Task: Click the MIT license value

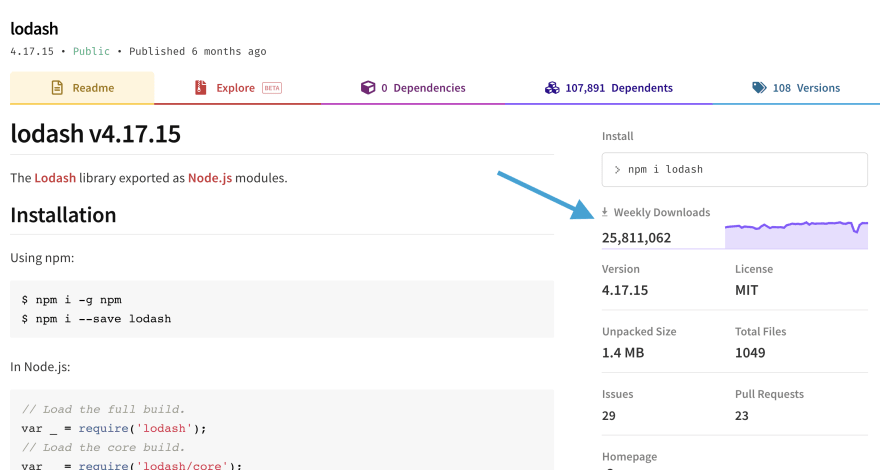Action: pyautogui.click(x=746, y=290)
